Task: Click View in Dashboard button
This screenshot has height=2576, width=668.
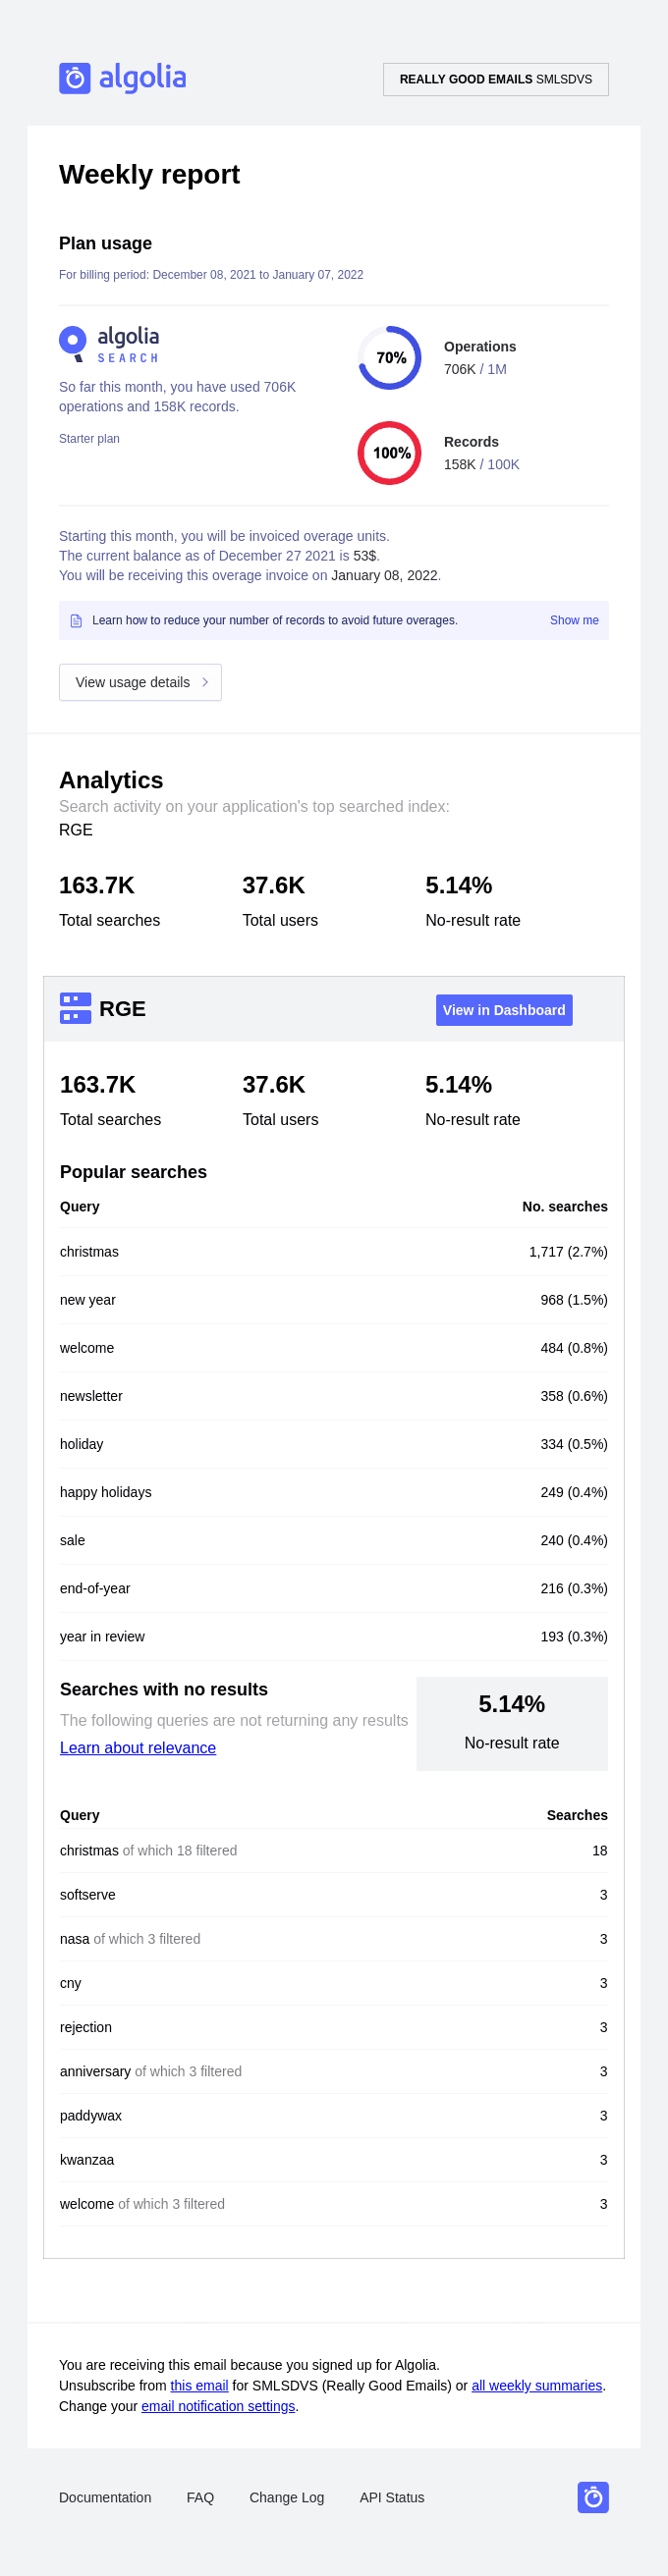Action: 504,1010
